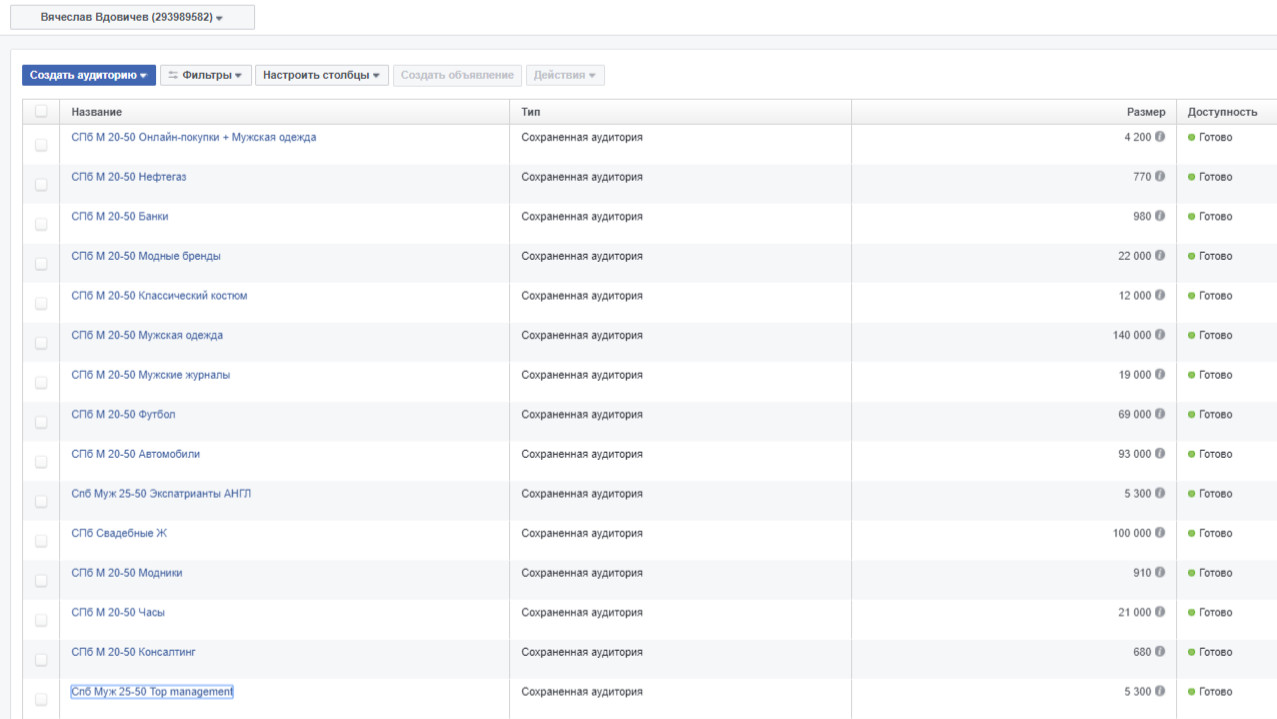The width and height of the screenshot is (1277, 719).
Task: Open the Настроить столбцы dropdown
Action: click(321, 76)
